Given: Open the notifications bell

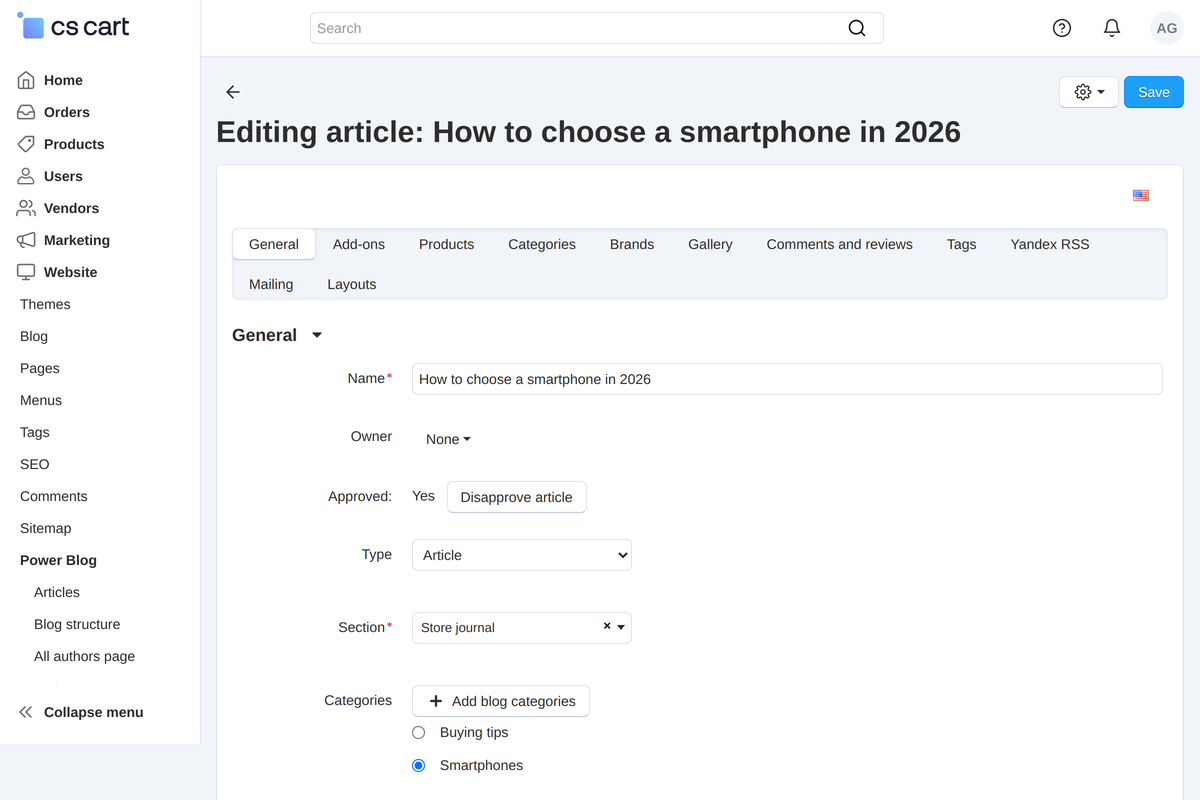Looking at the screenshot, I should [x=1112, y=28].
